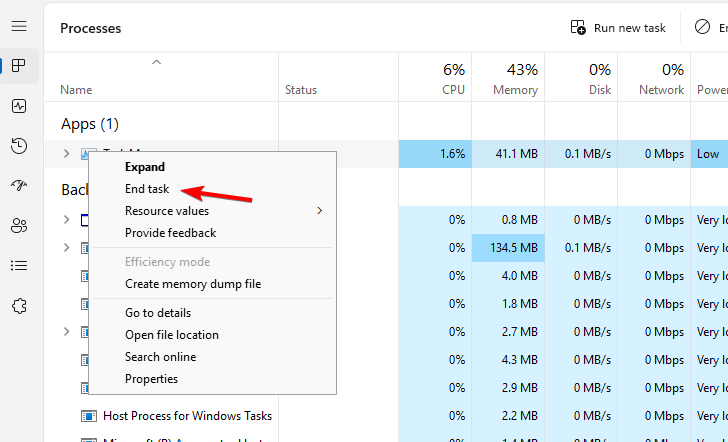728x442 pixels.
Task: Expand the process row using 134.5 MB
Action: 67,248
